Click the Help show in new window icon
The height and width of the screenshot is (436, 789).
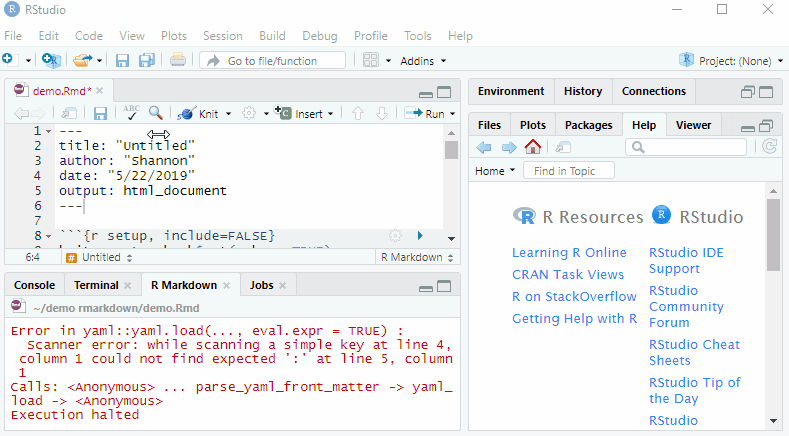coord(563,147)
